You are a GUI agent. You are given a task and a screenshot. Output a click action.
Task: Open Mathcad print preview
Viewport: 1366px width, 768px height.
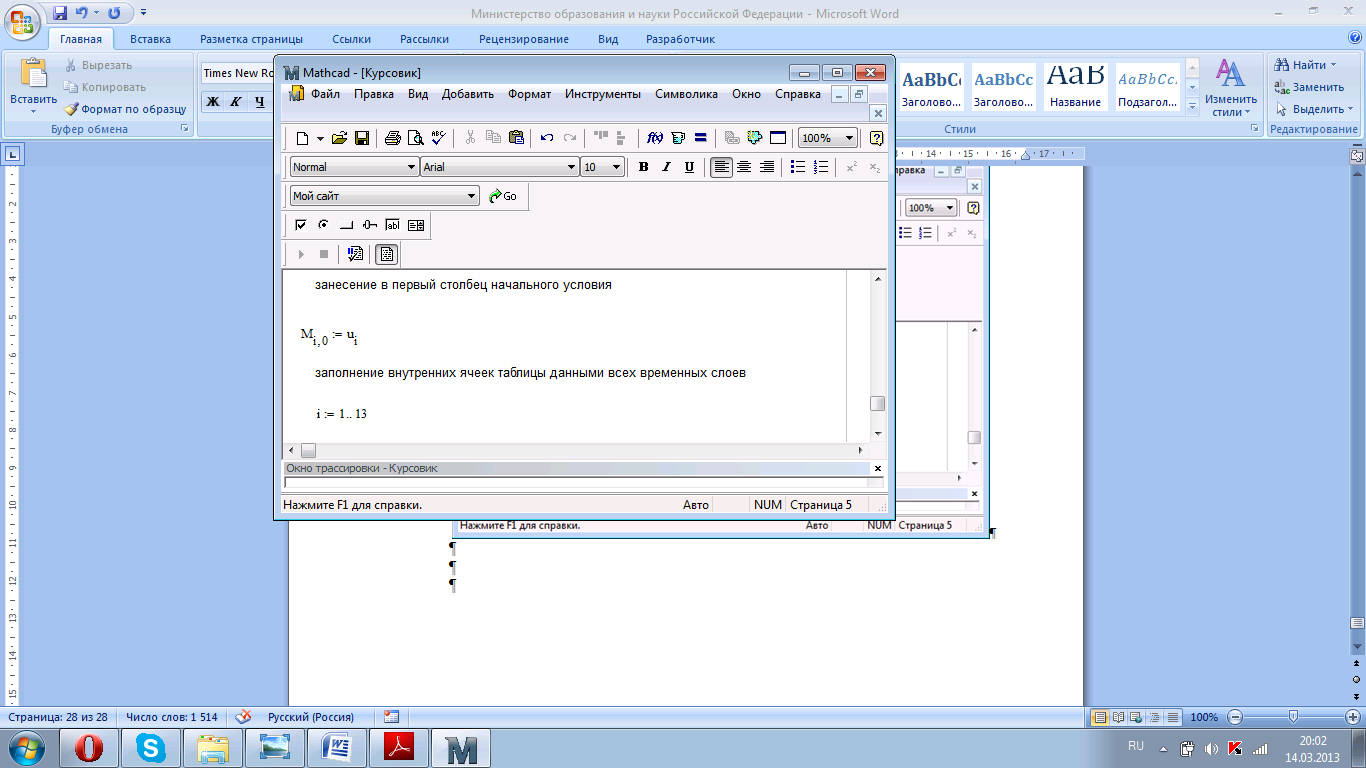(415, 138)
